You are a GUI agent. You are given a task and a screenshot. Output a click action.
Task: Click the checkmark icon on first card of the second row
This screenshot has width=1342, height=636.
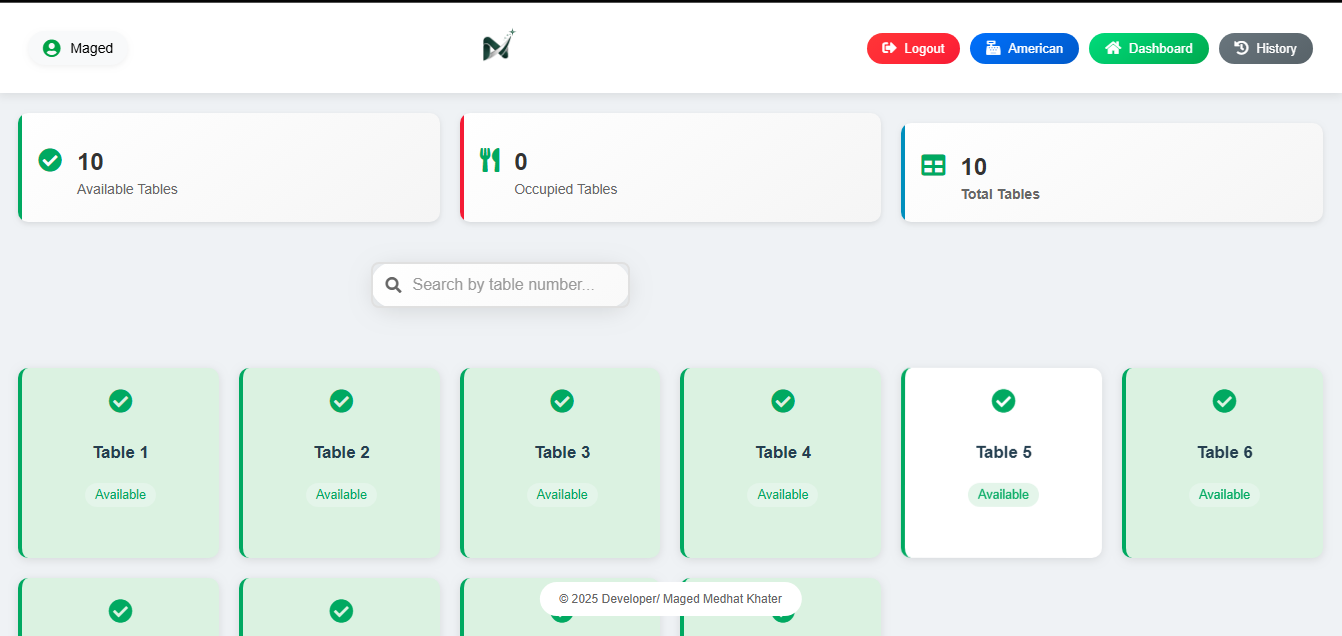click(x=120, y=611)
